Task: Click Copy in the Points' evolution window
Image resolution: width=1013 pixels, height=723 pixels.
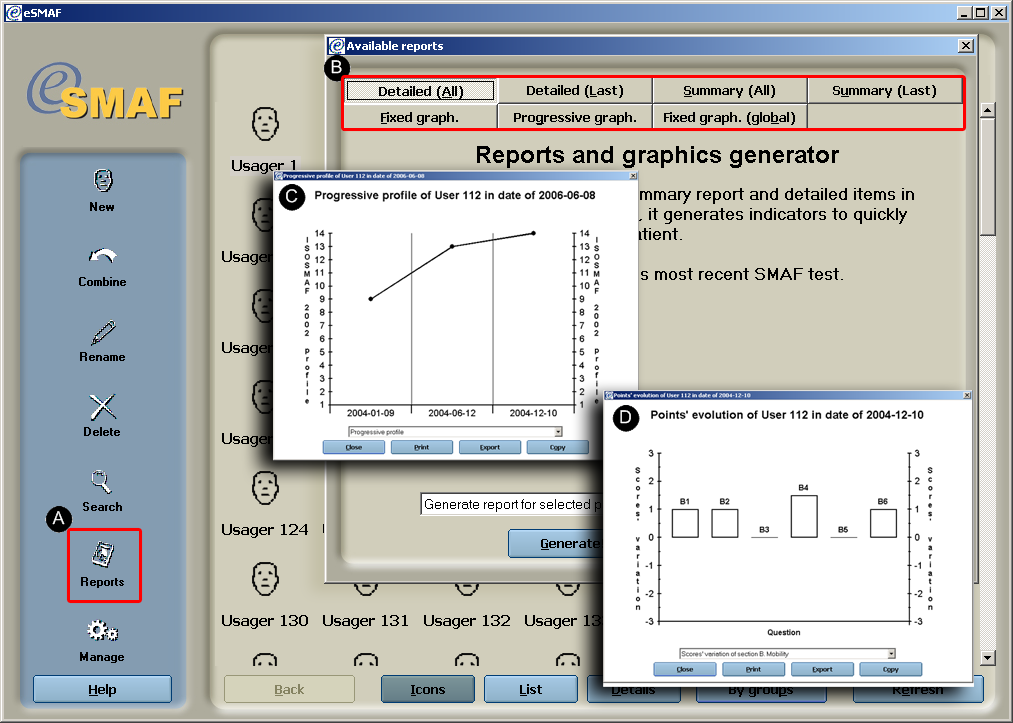Action: tap(891, 669)
